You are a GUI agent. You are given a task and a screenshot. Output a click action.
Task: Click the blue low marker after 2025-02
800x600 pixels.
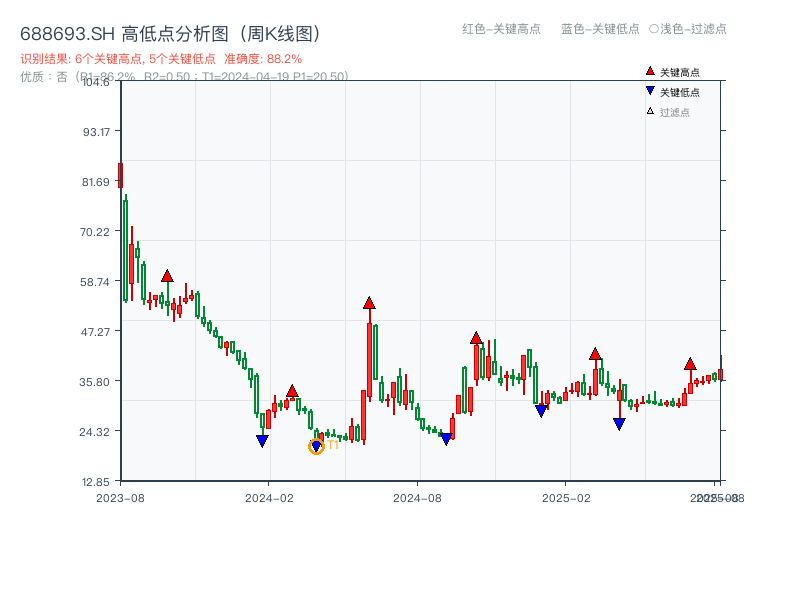click(619, 424)
